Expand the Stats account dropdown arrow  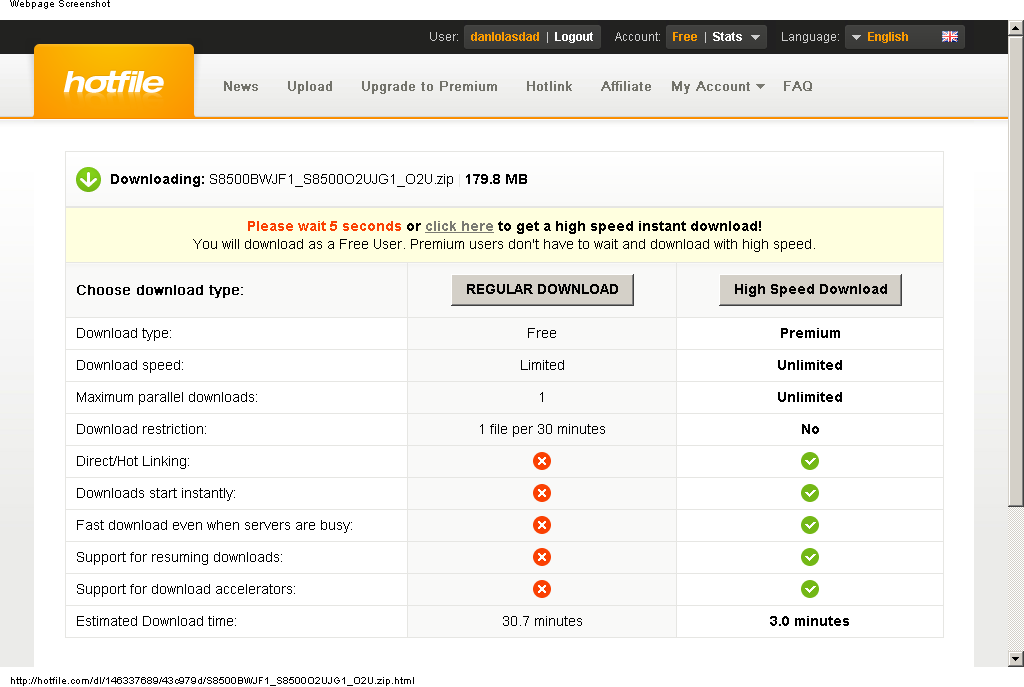click(x=756, y=37)
